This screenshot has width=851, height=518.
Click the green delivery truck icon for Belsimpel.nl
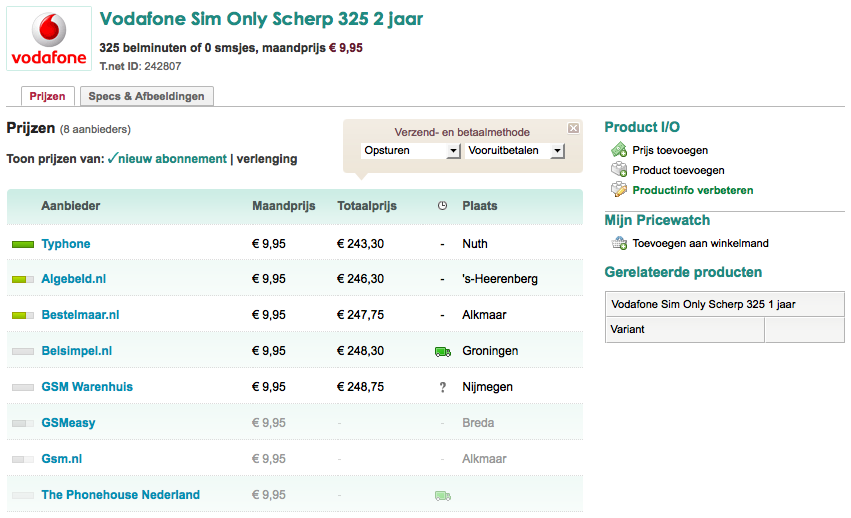(442, 351)
